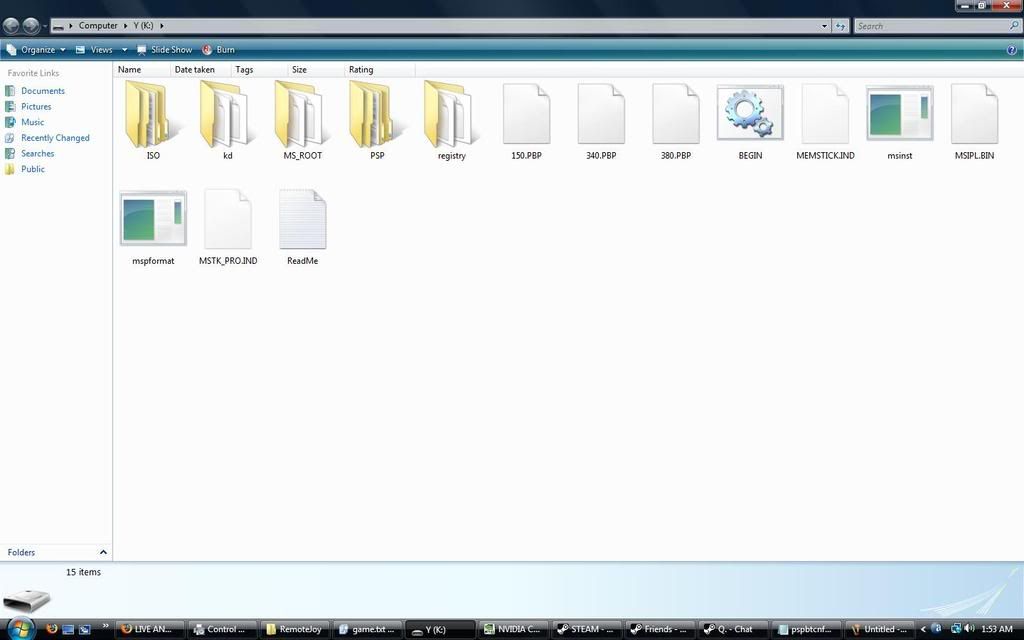Sort by the Rating column header

coord(380,69)
